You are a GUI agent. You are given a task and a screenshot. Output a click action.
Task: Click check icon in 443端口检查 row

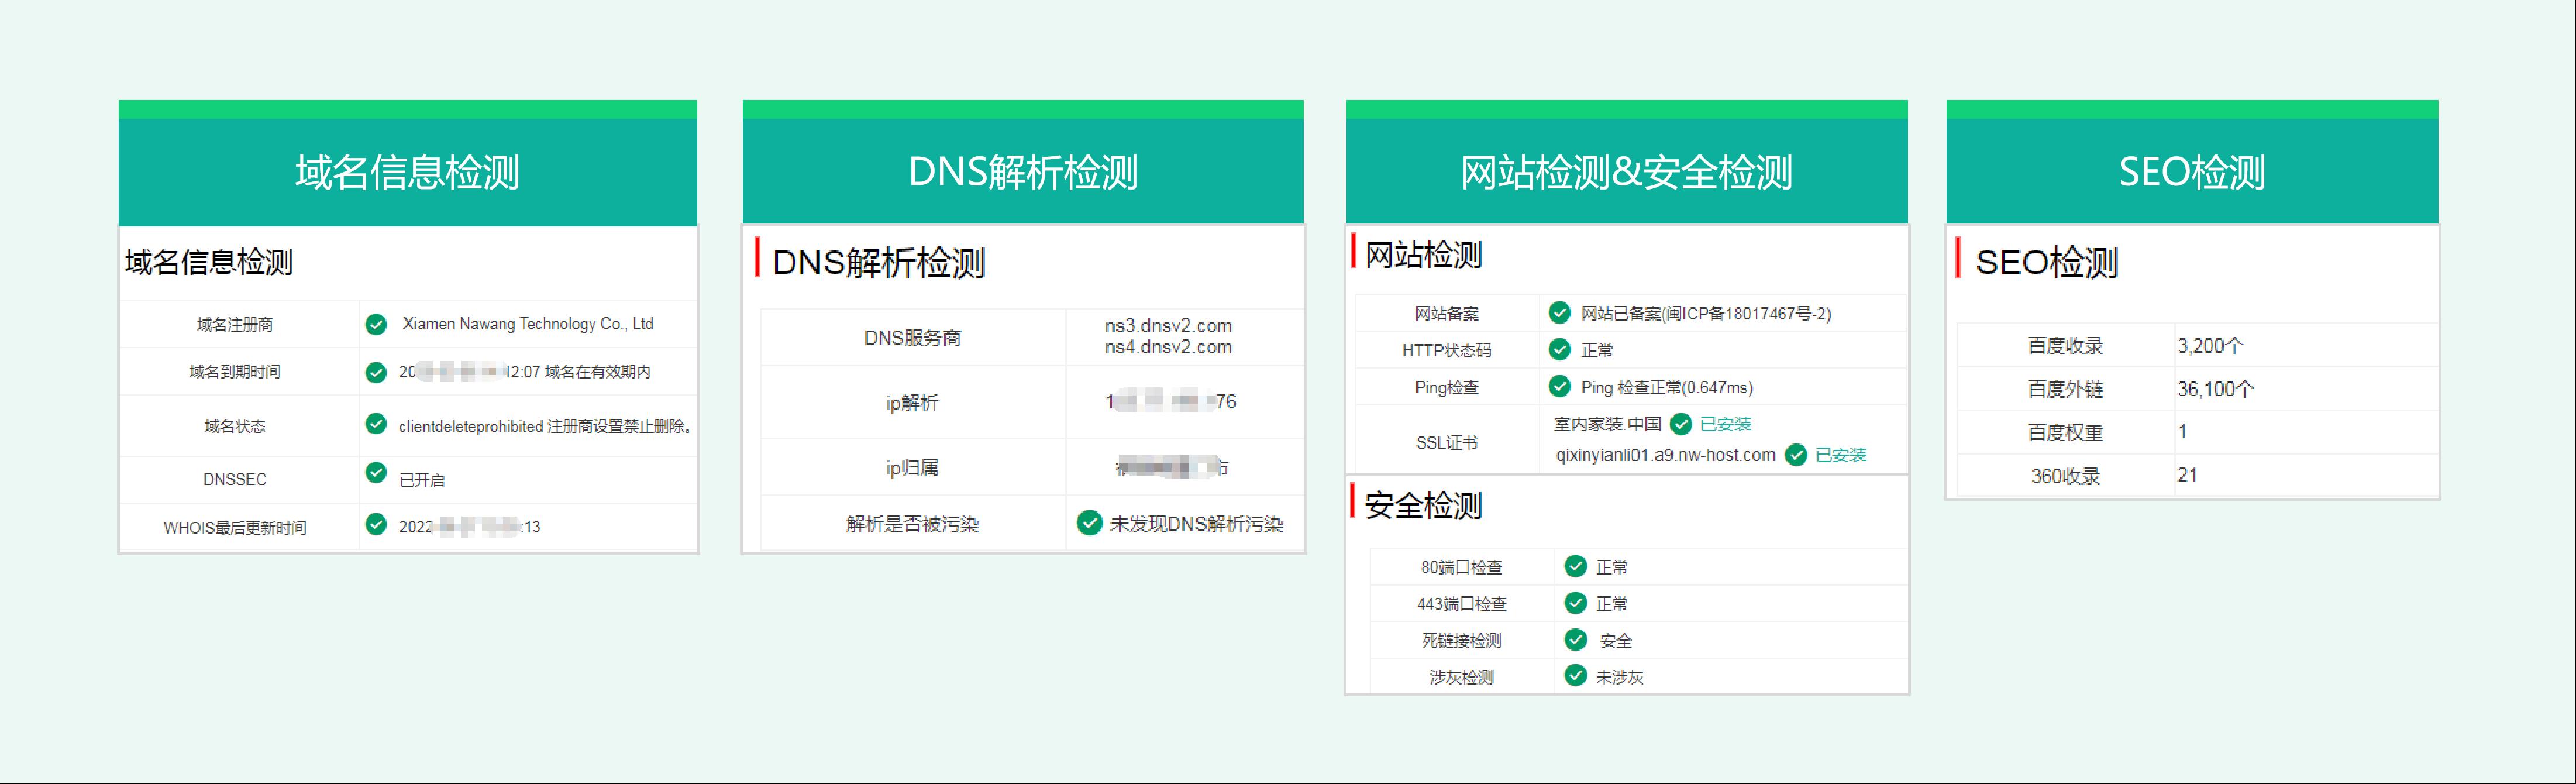(x=1575, y=603)
